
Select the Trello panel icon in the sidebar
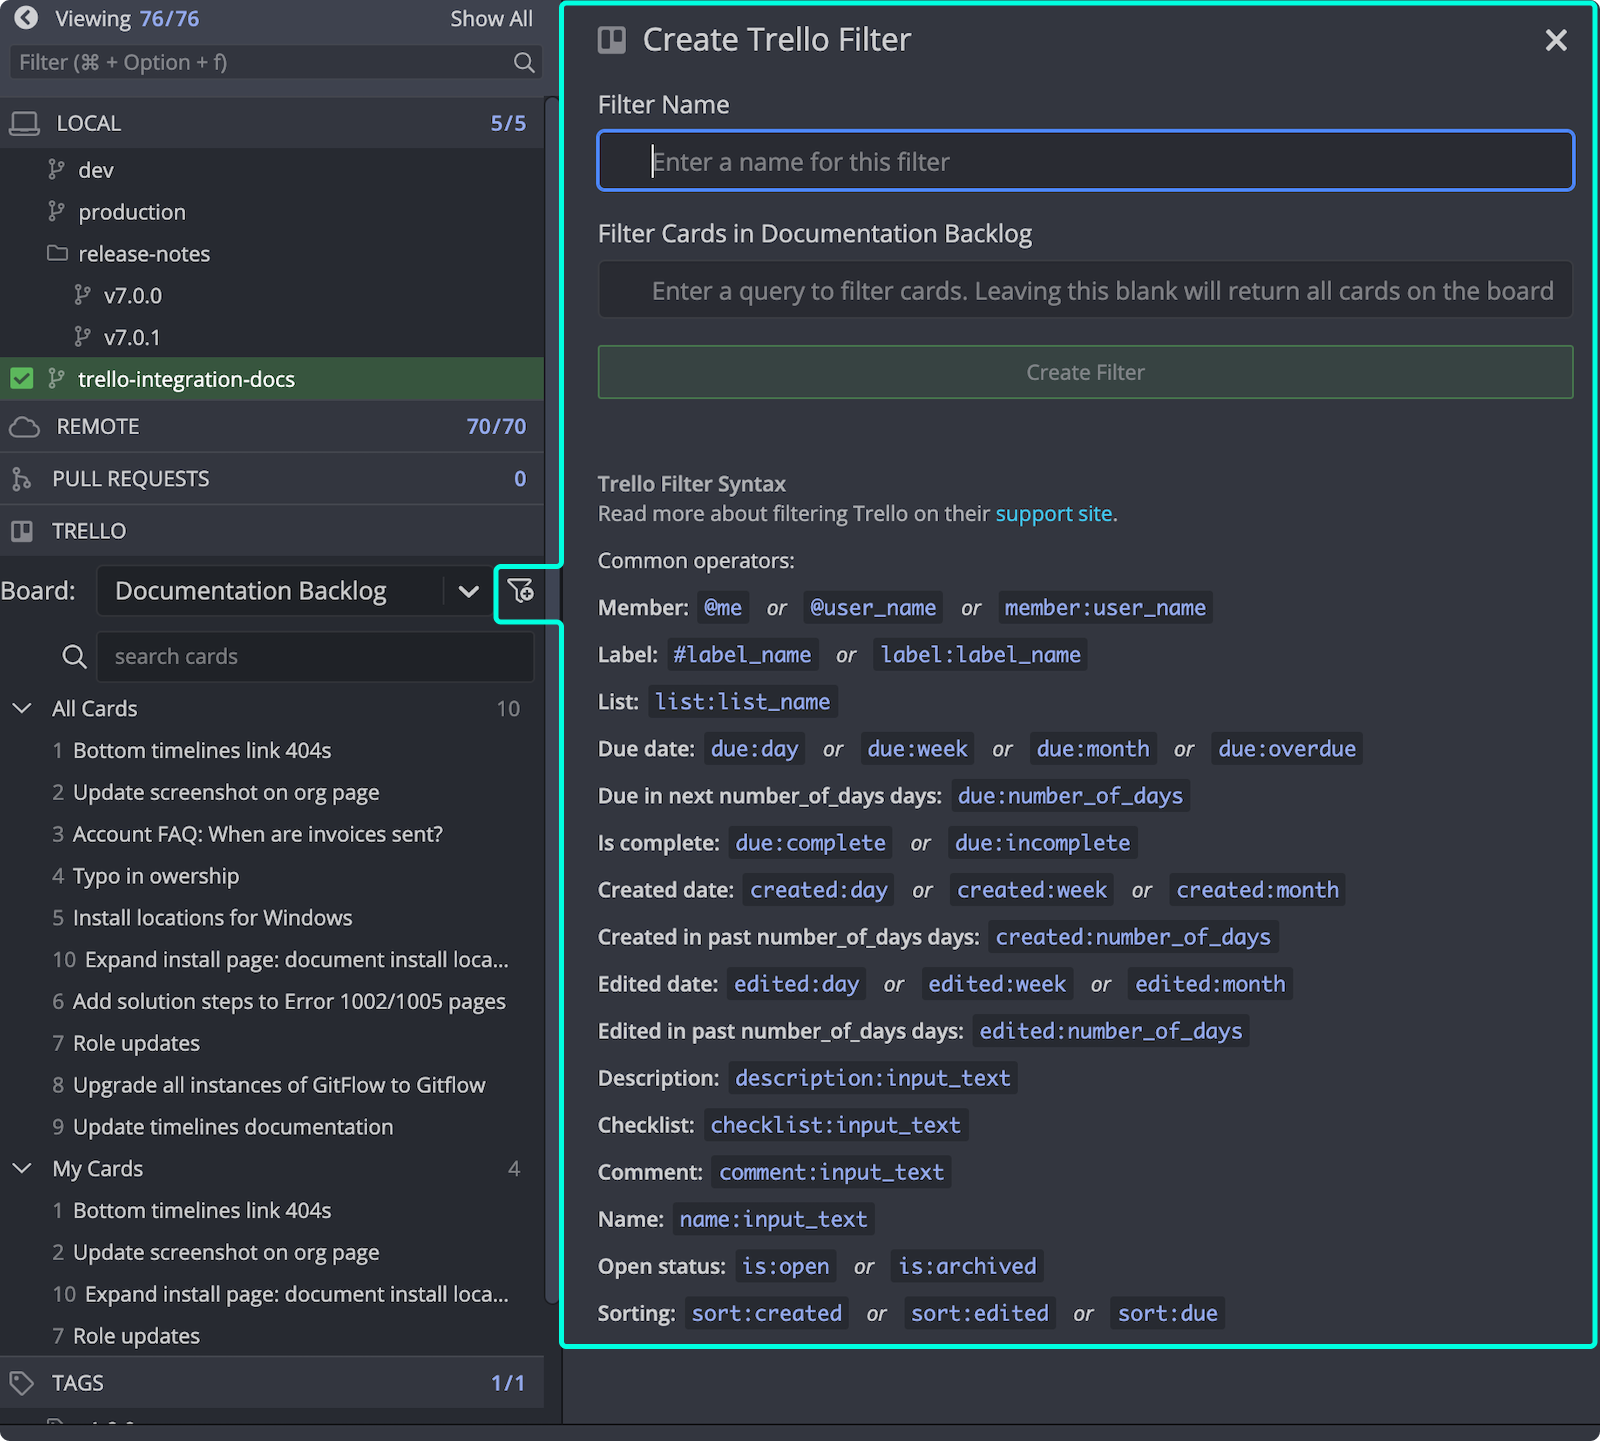pyautogui.click(x=21, y=530)
